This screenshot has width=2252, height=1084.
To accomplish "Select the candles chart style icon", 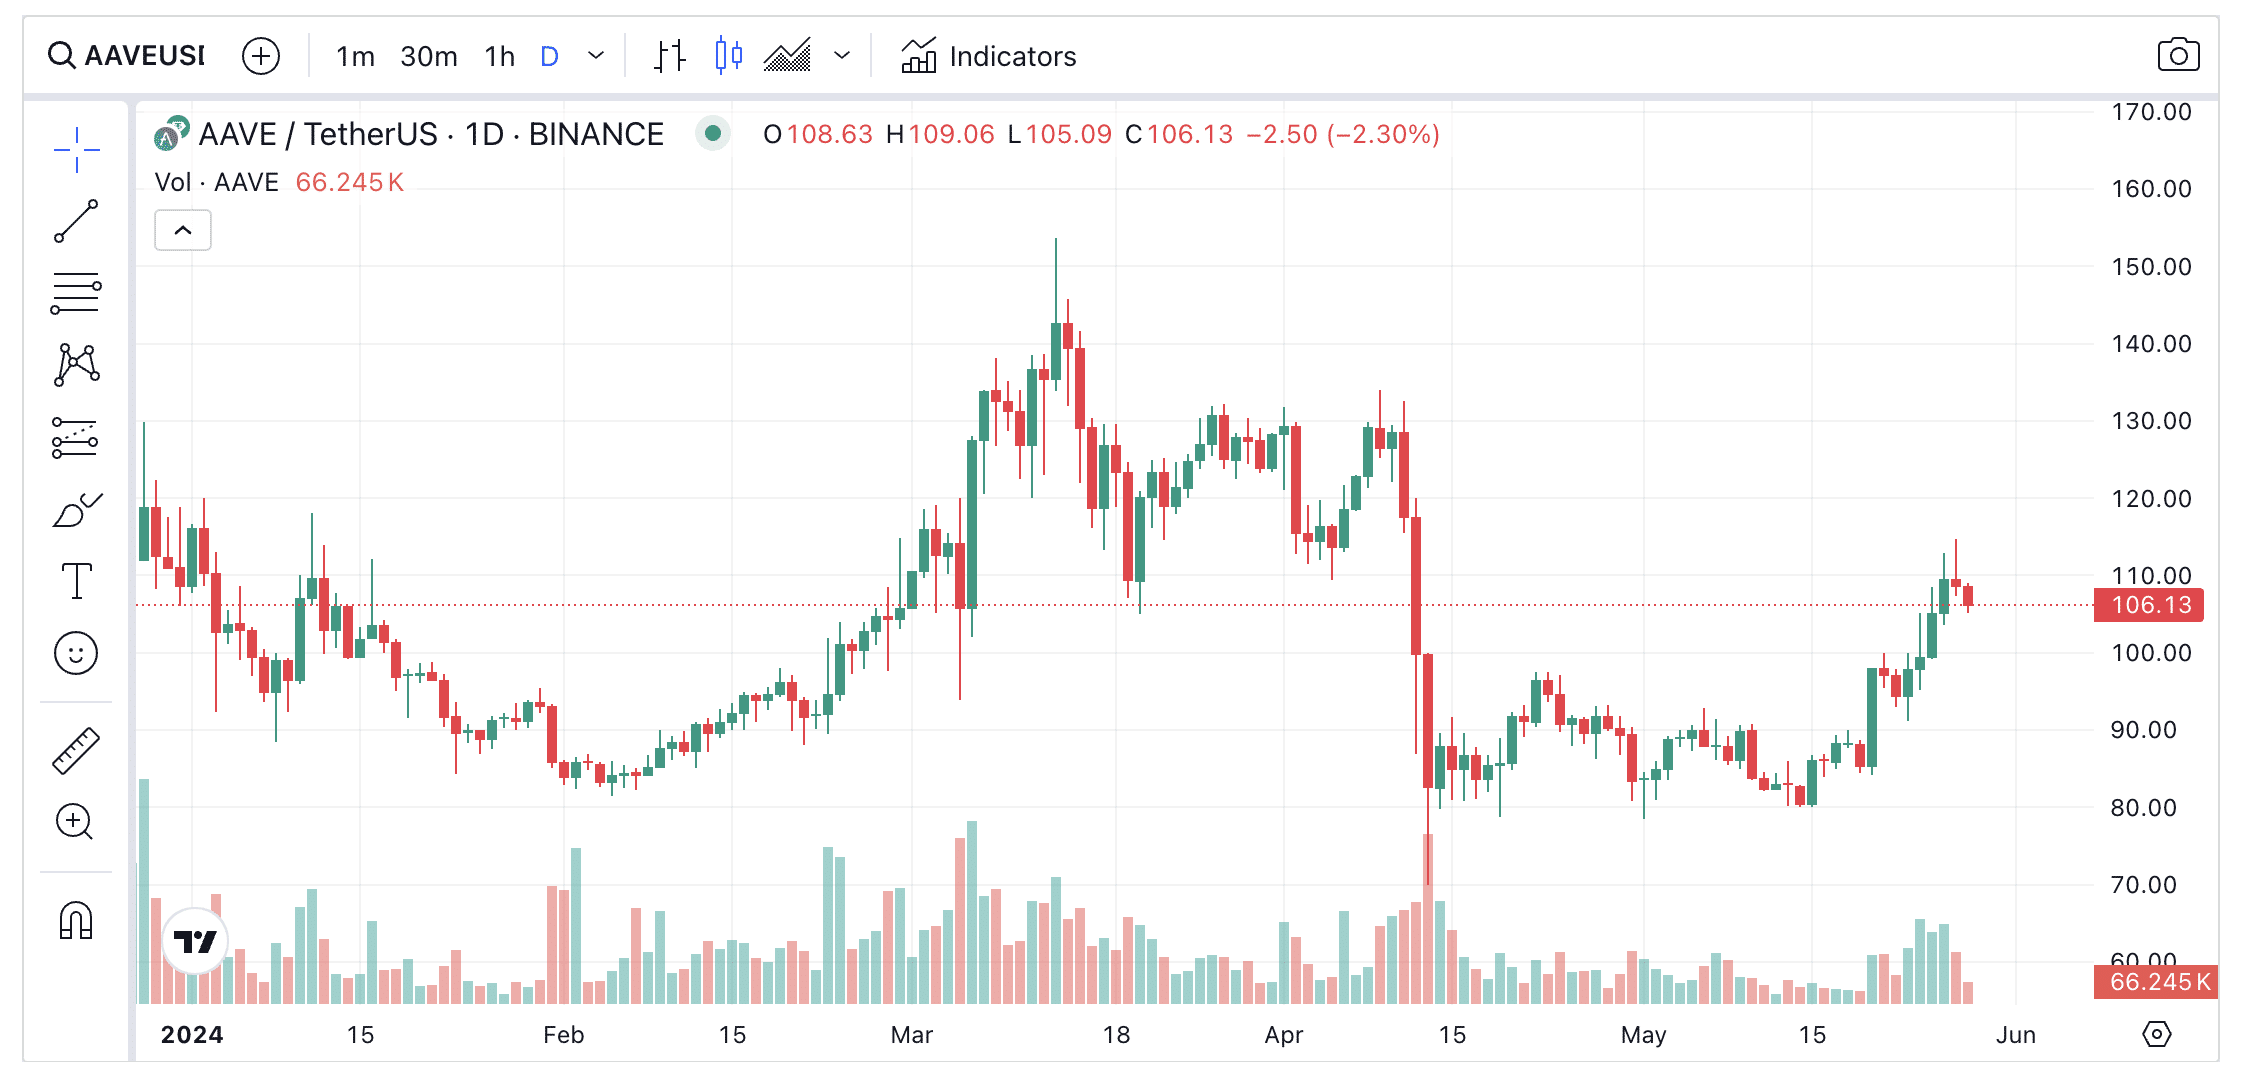I will (x=729, y=56).
